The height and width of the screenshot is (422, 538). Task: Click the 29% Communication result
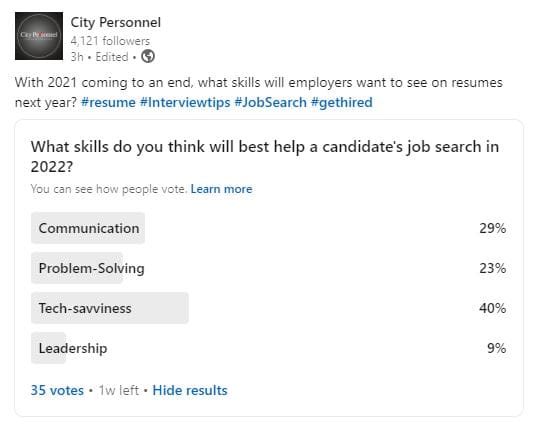tap(493, 228)
